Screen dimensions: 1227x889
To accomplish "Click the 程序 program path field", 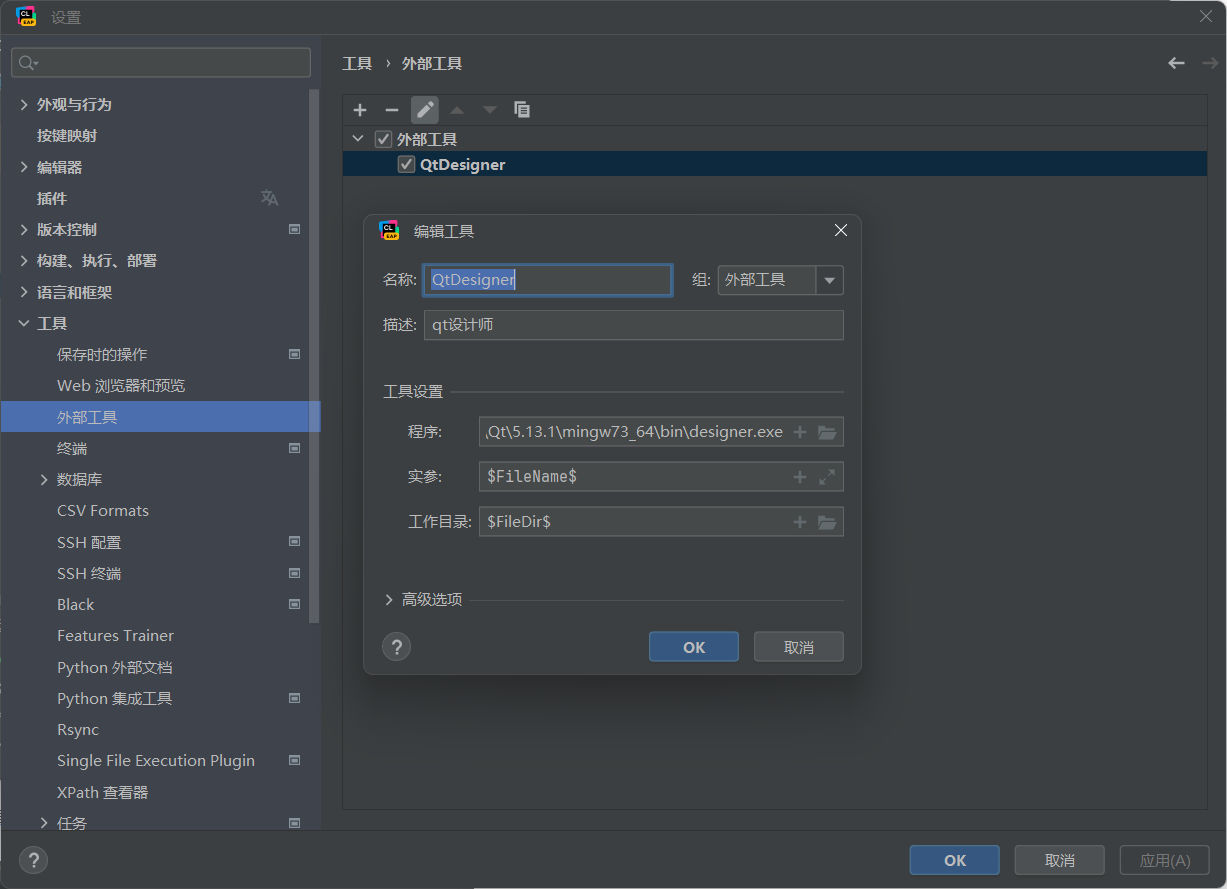I will 661,432.
